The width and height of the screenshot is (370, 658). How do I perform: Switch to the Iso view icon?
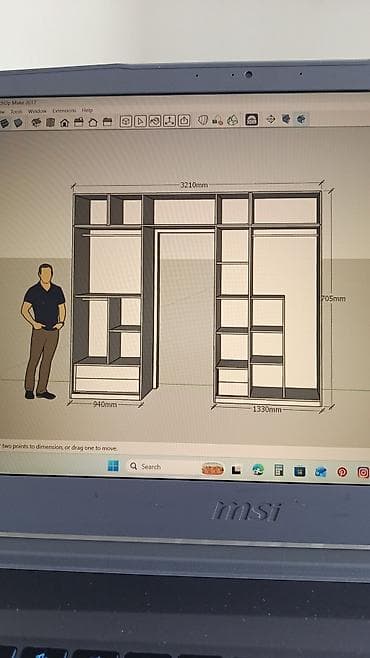36,123
